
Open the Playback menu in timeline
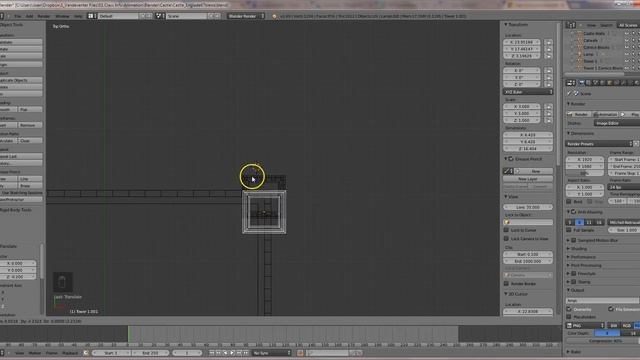[70, 353]
